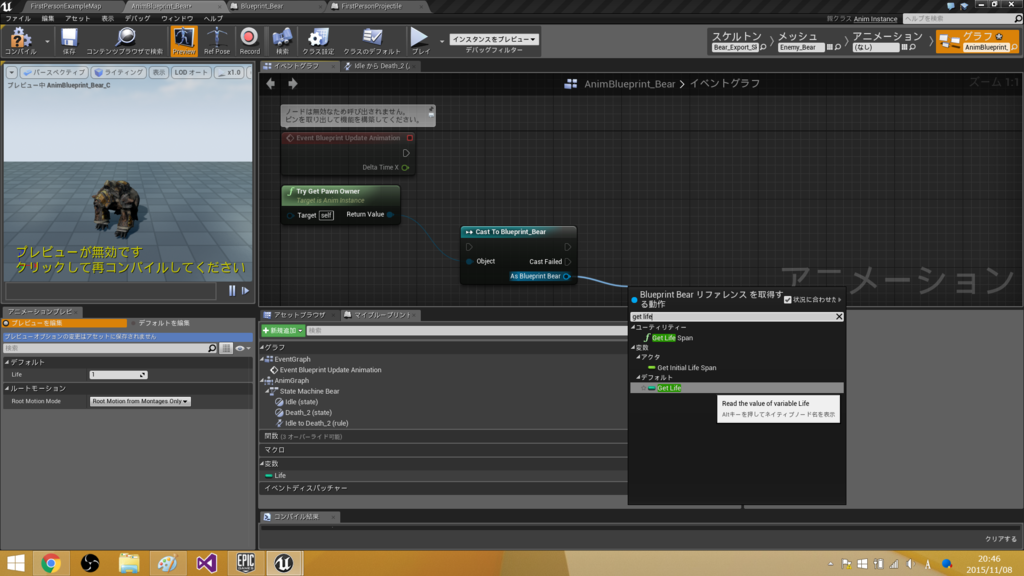This screenshot has width=1024, height=576.
Task: Click the Clear compile results button
Action: (1001, 539)
